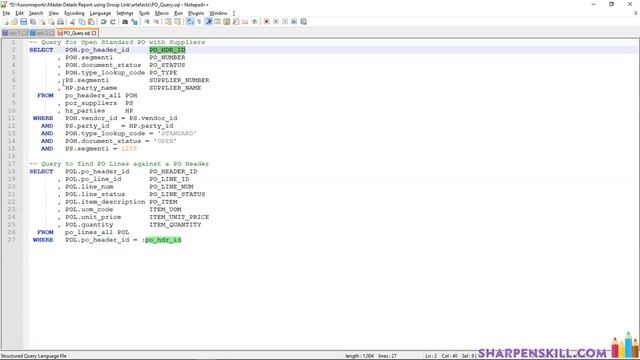Open the Window menu
The width and height of the screenshot is (640, 360).
[218, 13]
